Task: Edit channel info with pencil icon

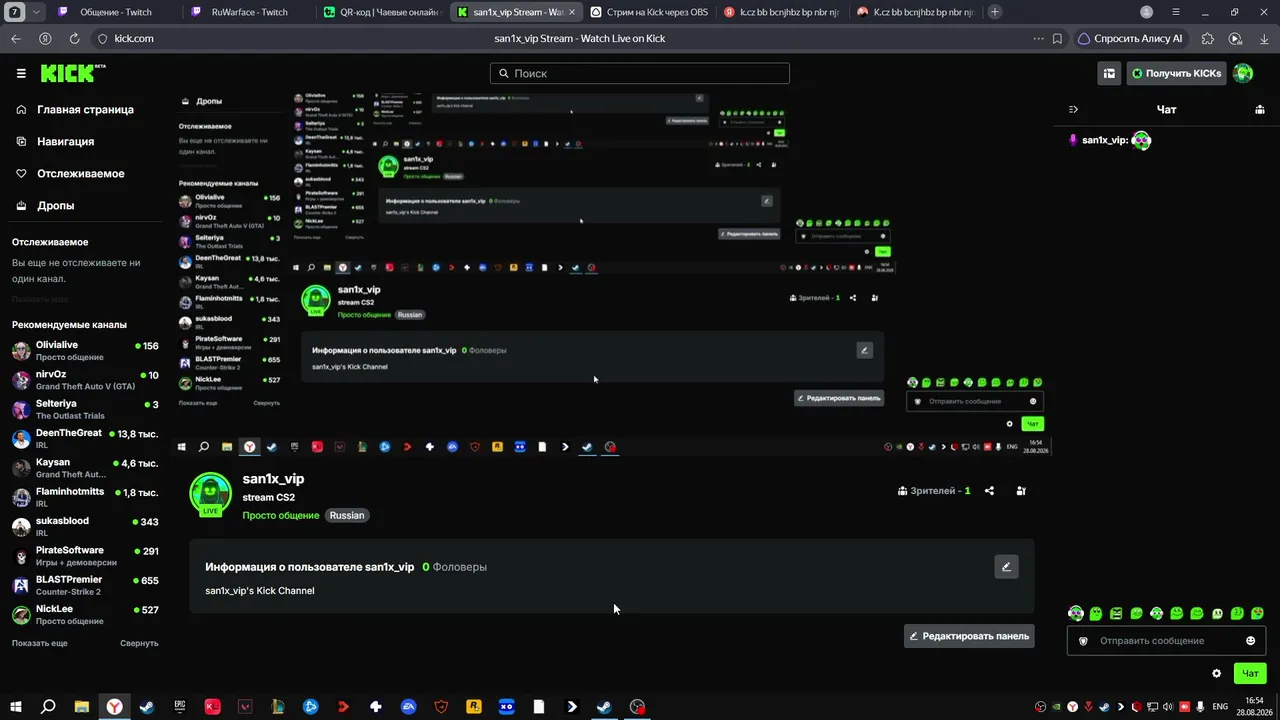Action: coord(1006,567)
